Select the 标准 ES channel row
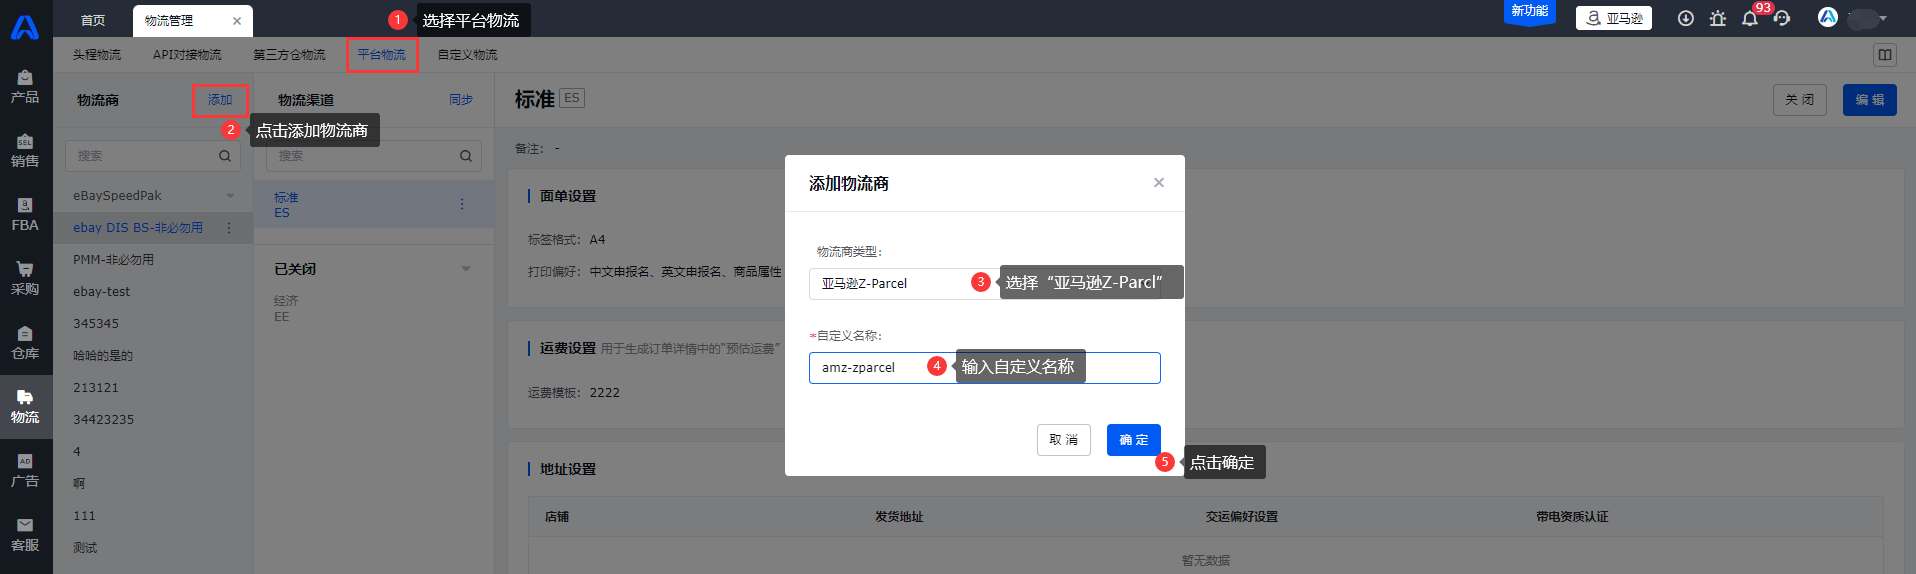Image resolution: width=1916 pixels, height=574 pixels. (x=374, y=205)
